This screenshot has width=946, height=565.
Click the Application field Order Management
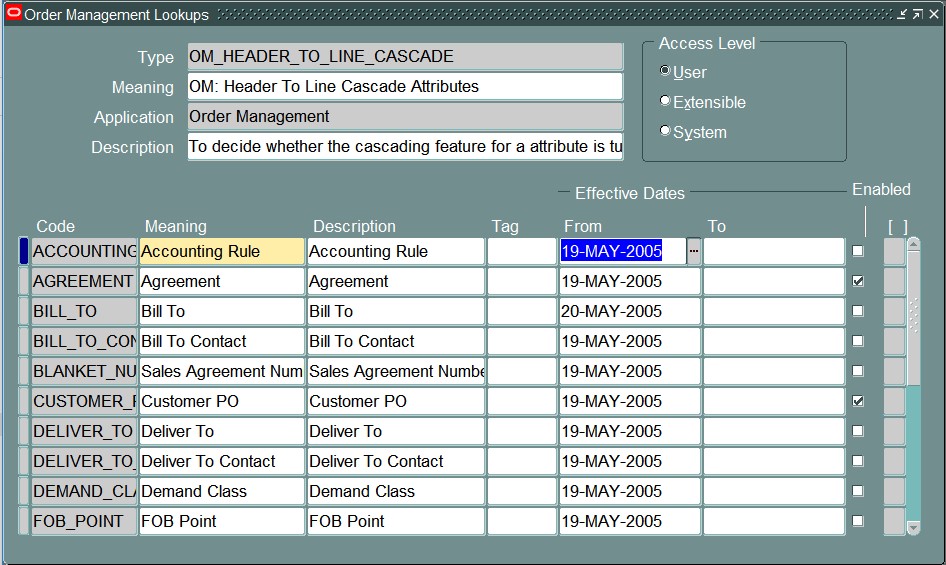pyautogui.click(x=405, y=117)
